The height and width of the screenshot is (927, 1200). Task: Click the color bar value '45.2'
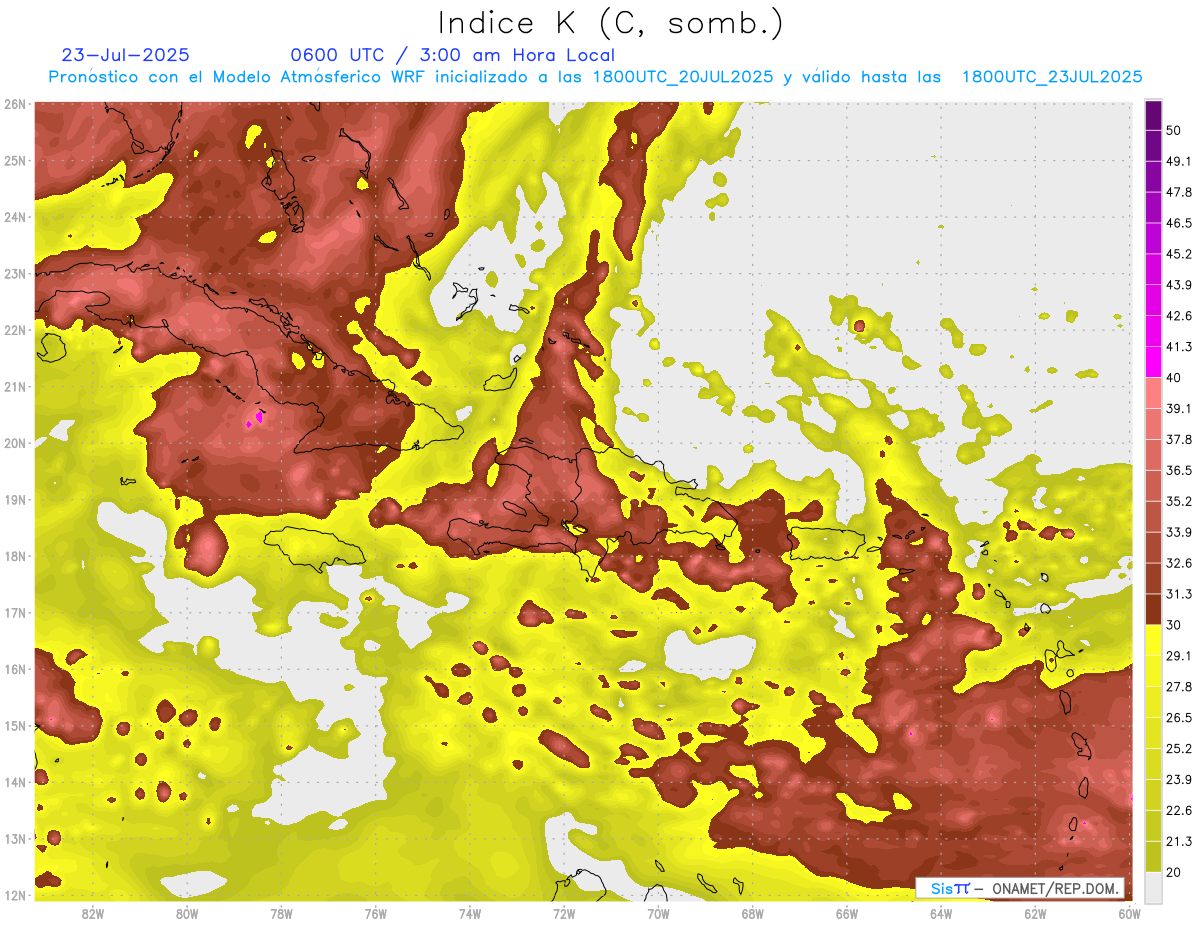1179,254
